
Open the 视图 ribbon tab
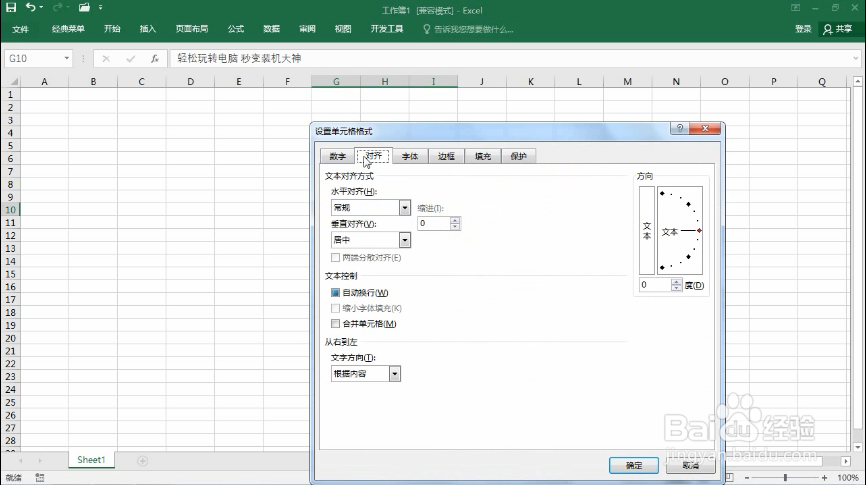pyautogui.click(x=342, y=29)
